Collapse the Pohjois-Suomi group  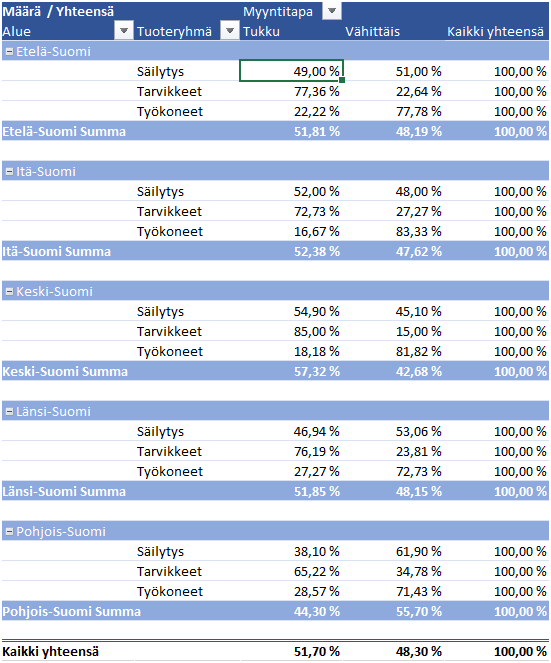[x=9, y=532]
